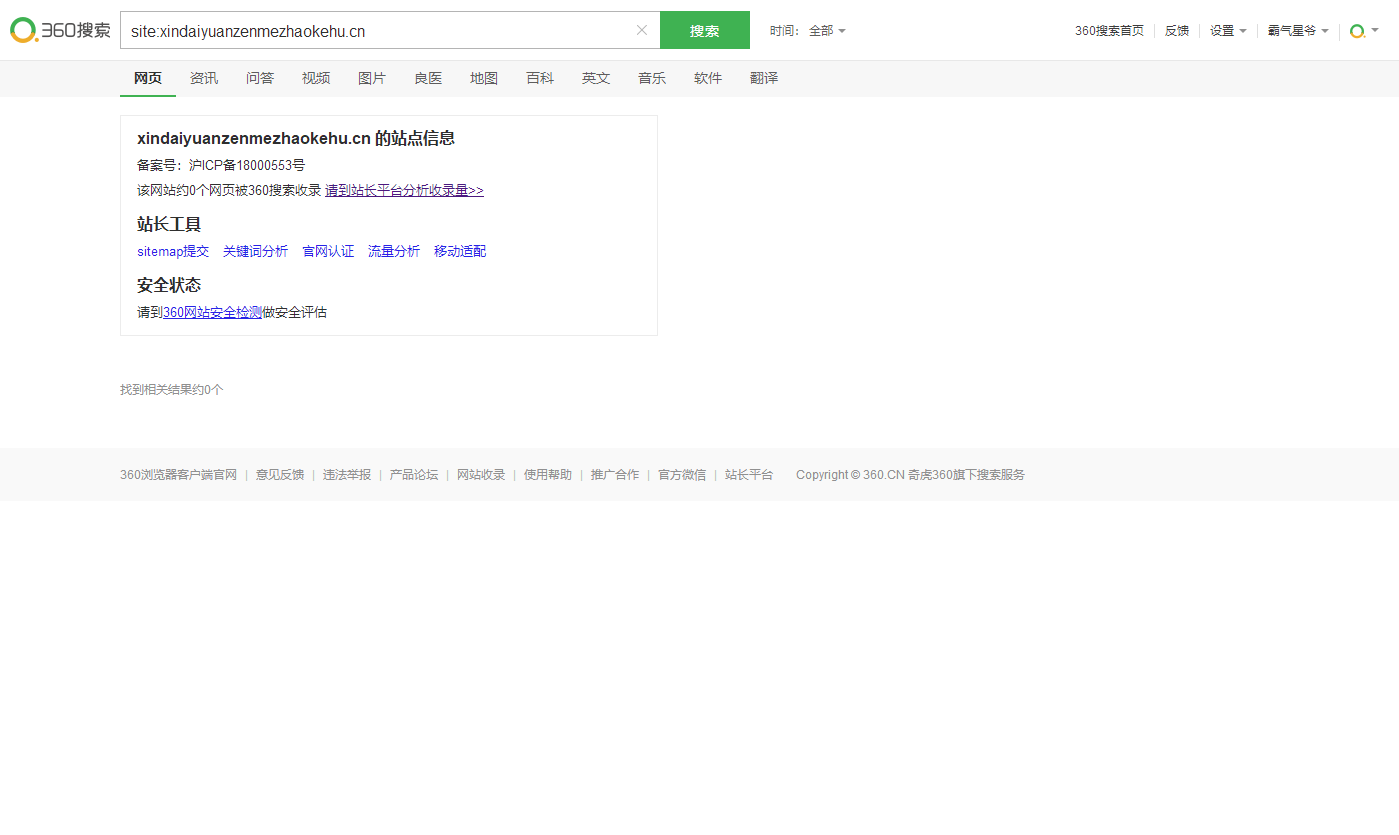Image resolution: width=1399 pixels, height=835 pixels.
Task: Click the site info heading xindaiyuanzenmezhaokehu.cn
Action: (296, 138)
